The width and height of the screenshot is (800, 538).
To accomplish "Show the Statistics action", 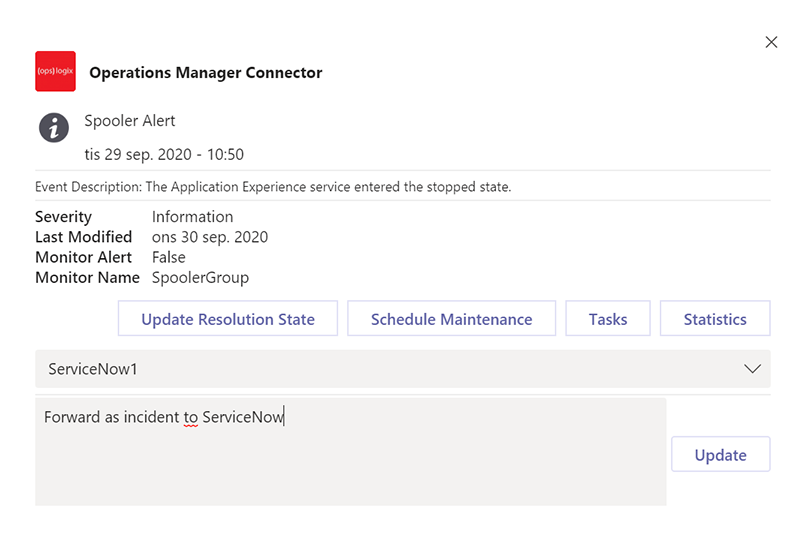I will point(715,319).
